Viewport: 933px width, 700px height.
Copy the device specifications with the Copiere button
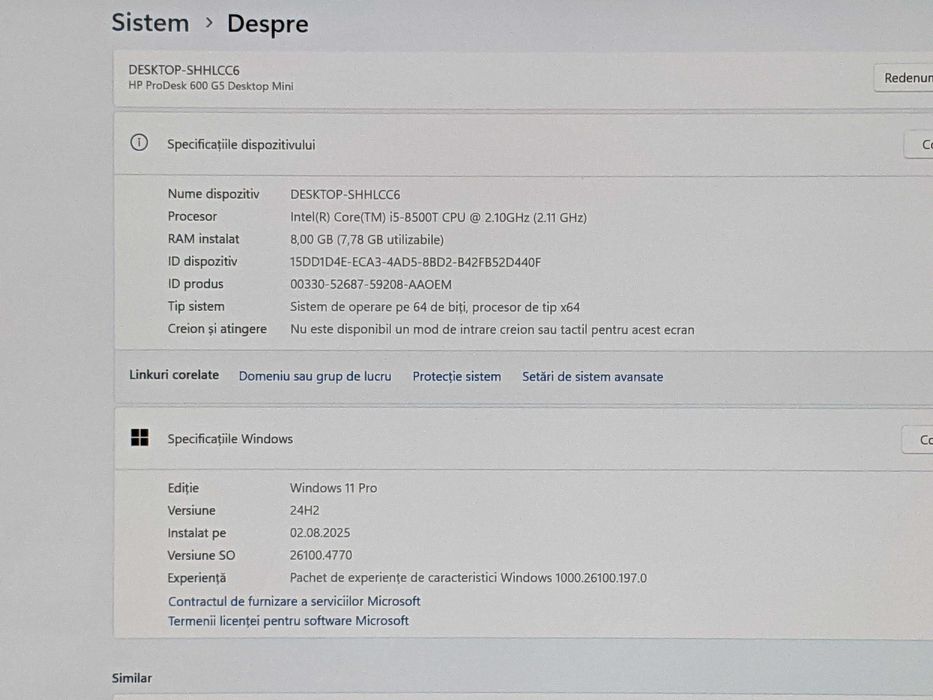918,145
